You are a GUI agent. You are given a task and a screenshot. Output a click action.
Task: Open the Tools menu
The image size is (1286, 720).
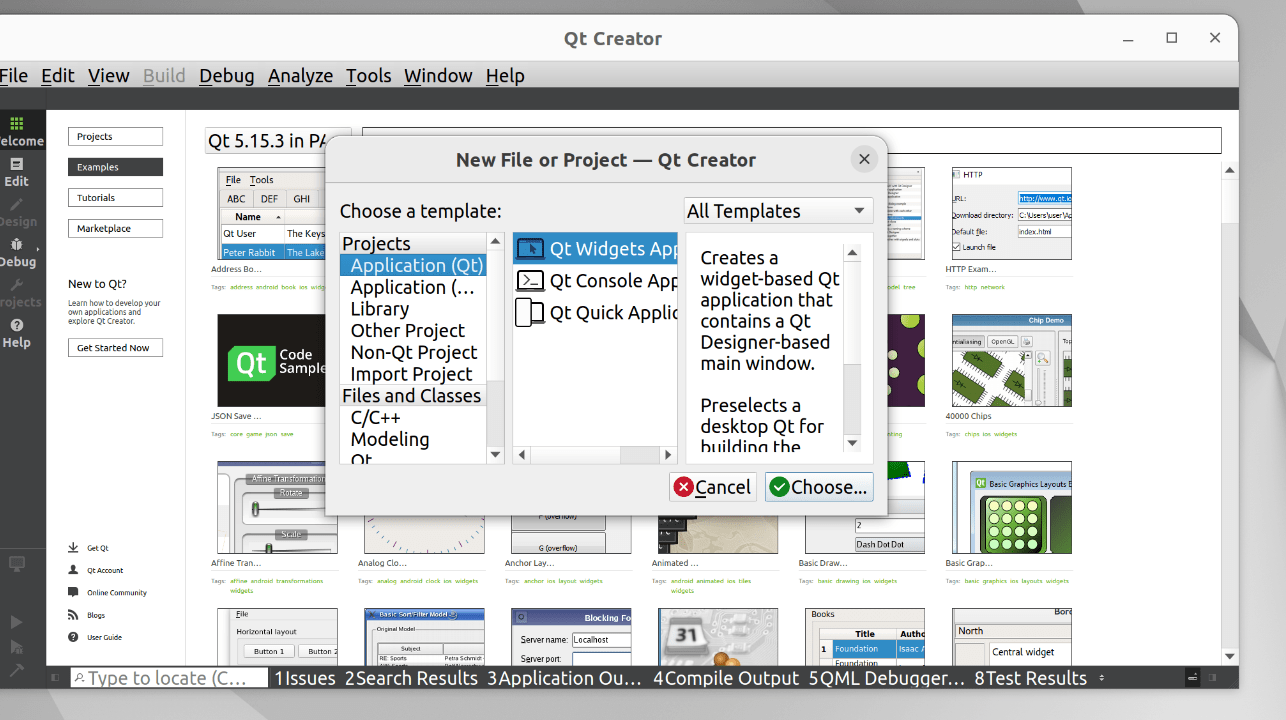click(x=369, y=76)
